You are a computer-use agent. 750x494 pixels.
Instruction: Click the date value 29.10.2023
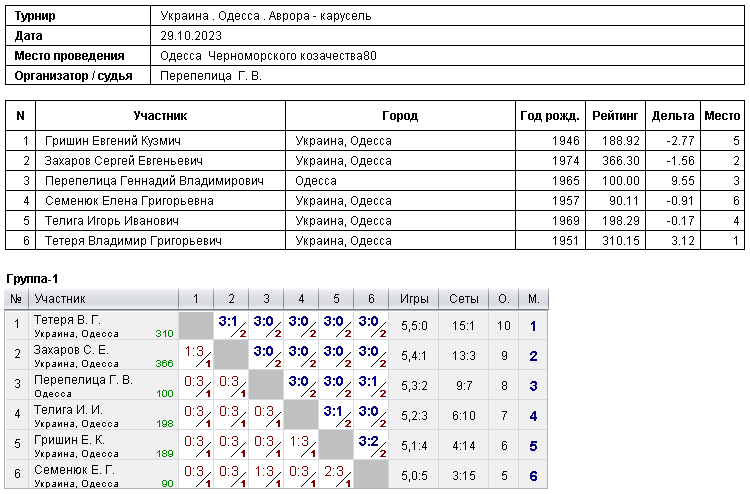click(191, 36)
